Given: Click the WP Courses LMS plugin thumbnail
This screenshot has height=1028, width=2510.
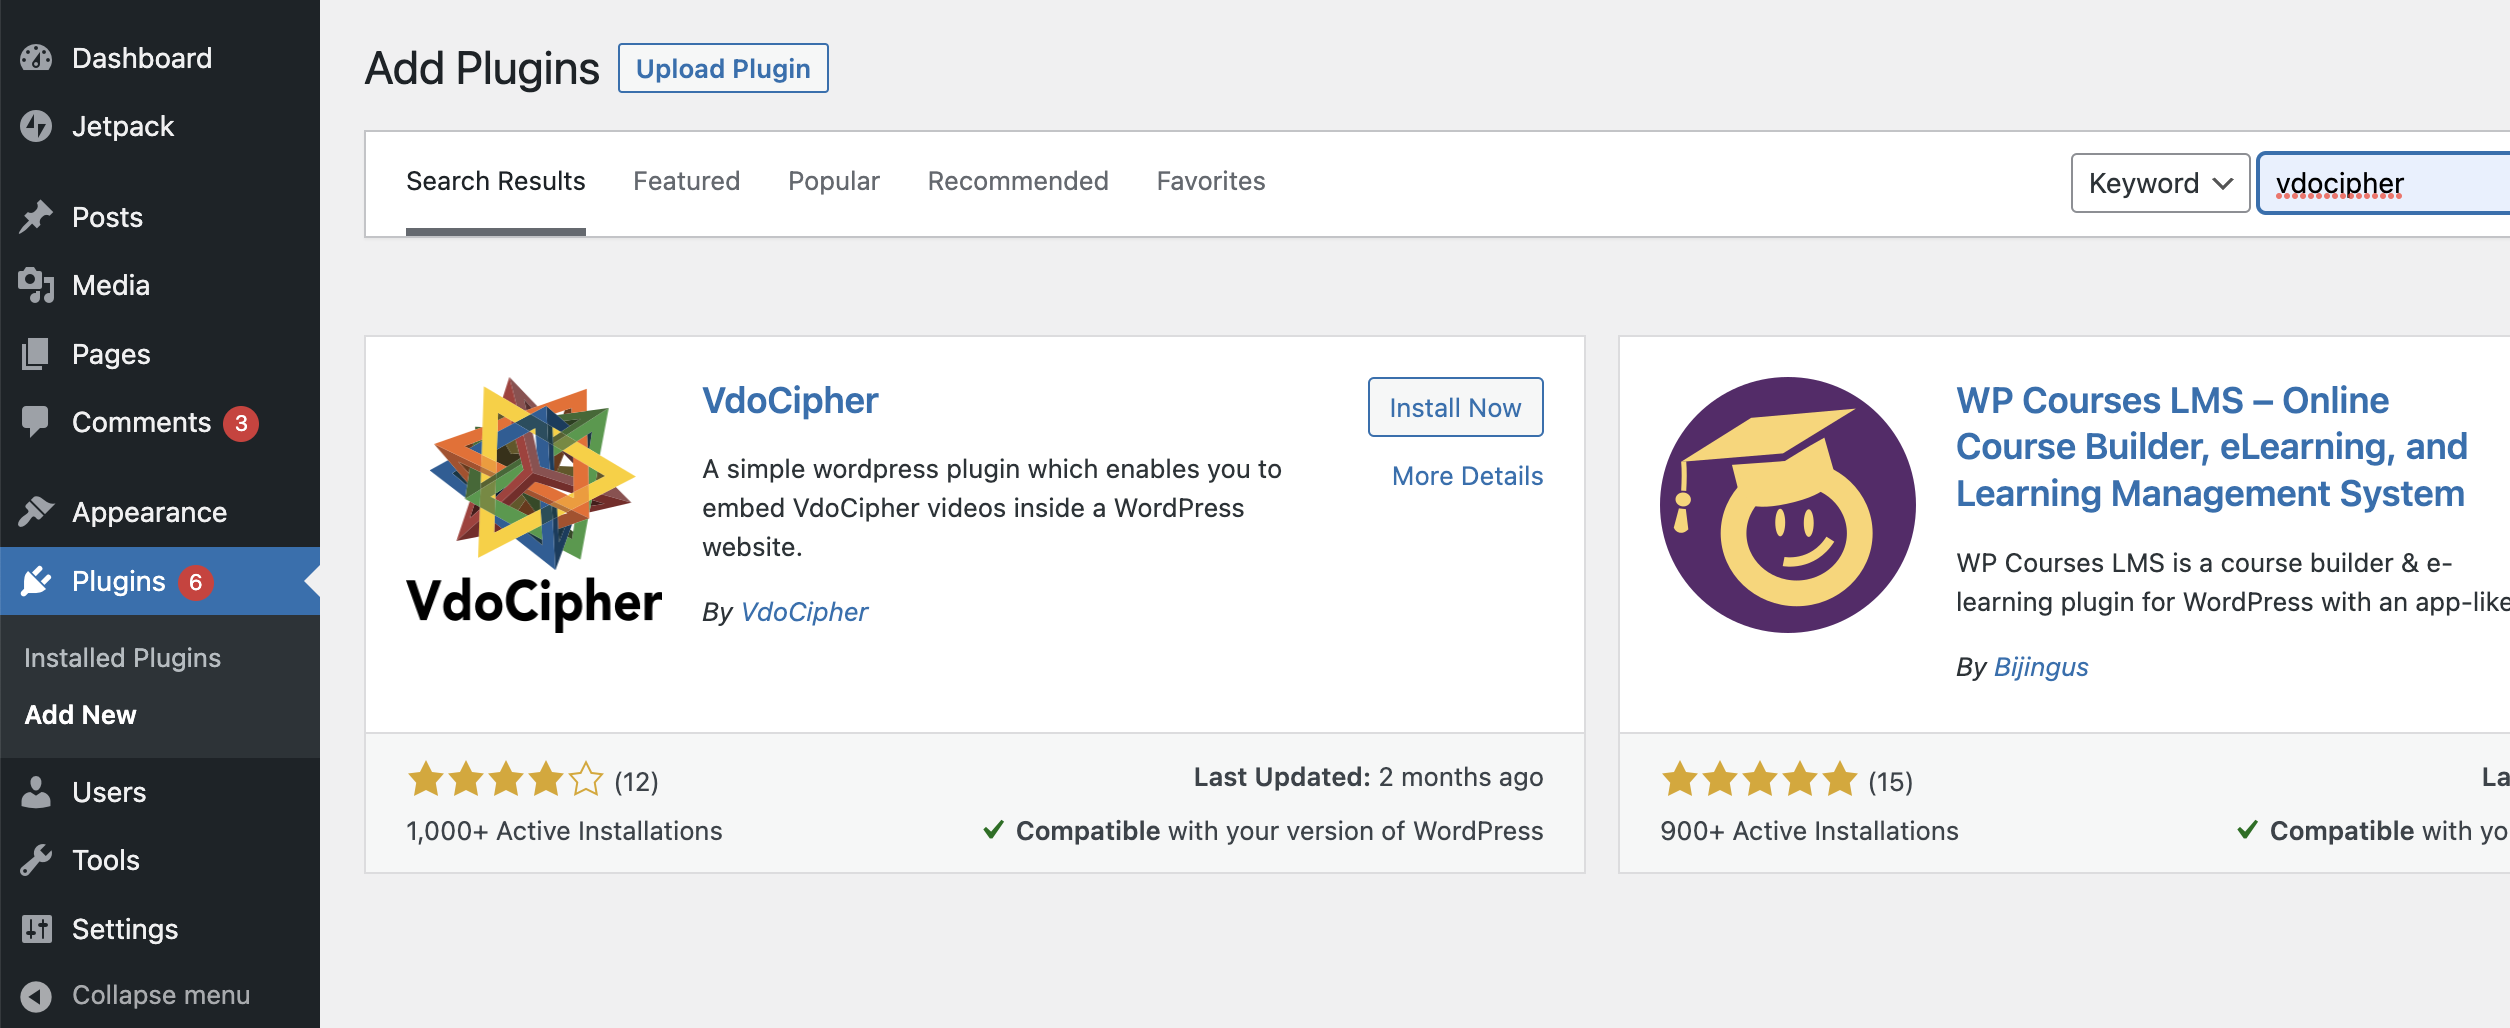Looking at the screenshot, I should coord(1787,504).
